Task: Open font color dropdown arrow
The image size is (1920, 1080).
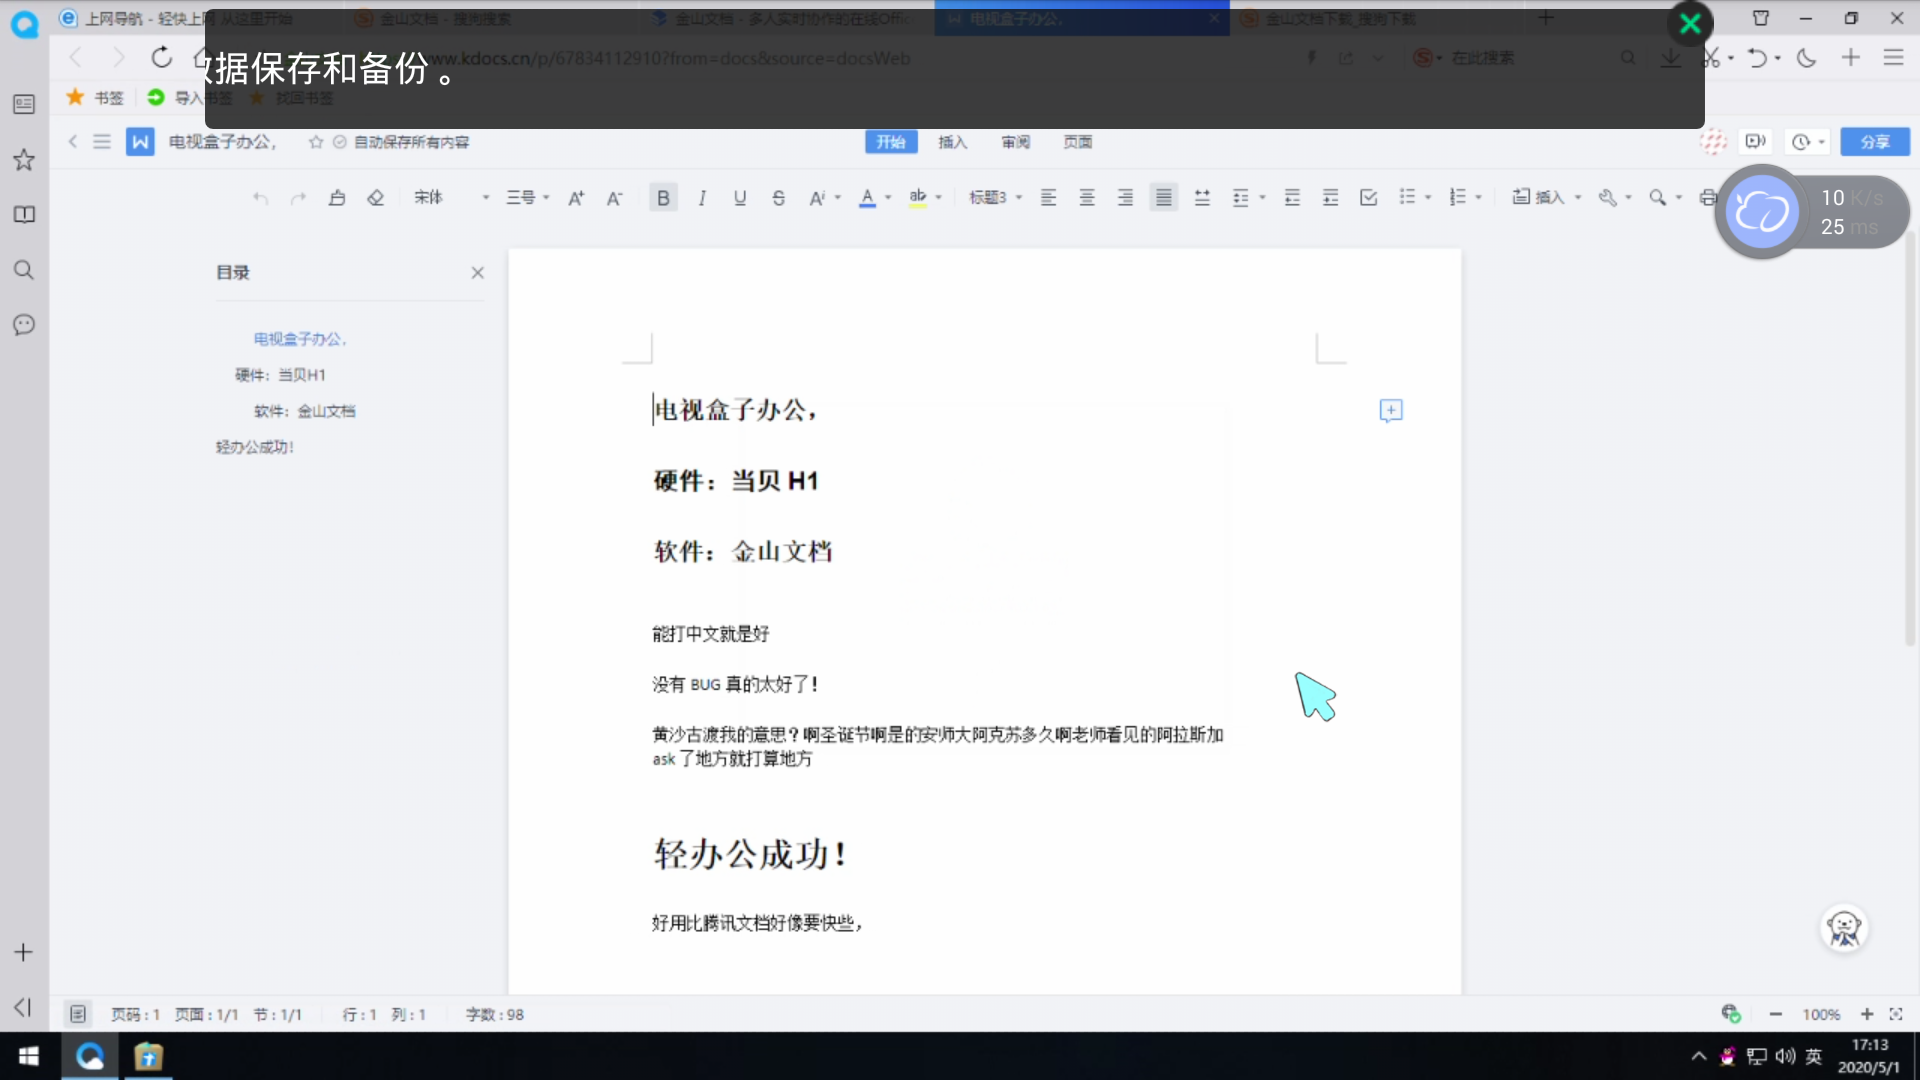Action: [x=888, y=198]
